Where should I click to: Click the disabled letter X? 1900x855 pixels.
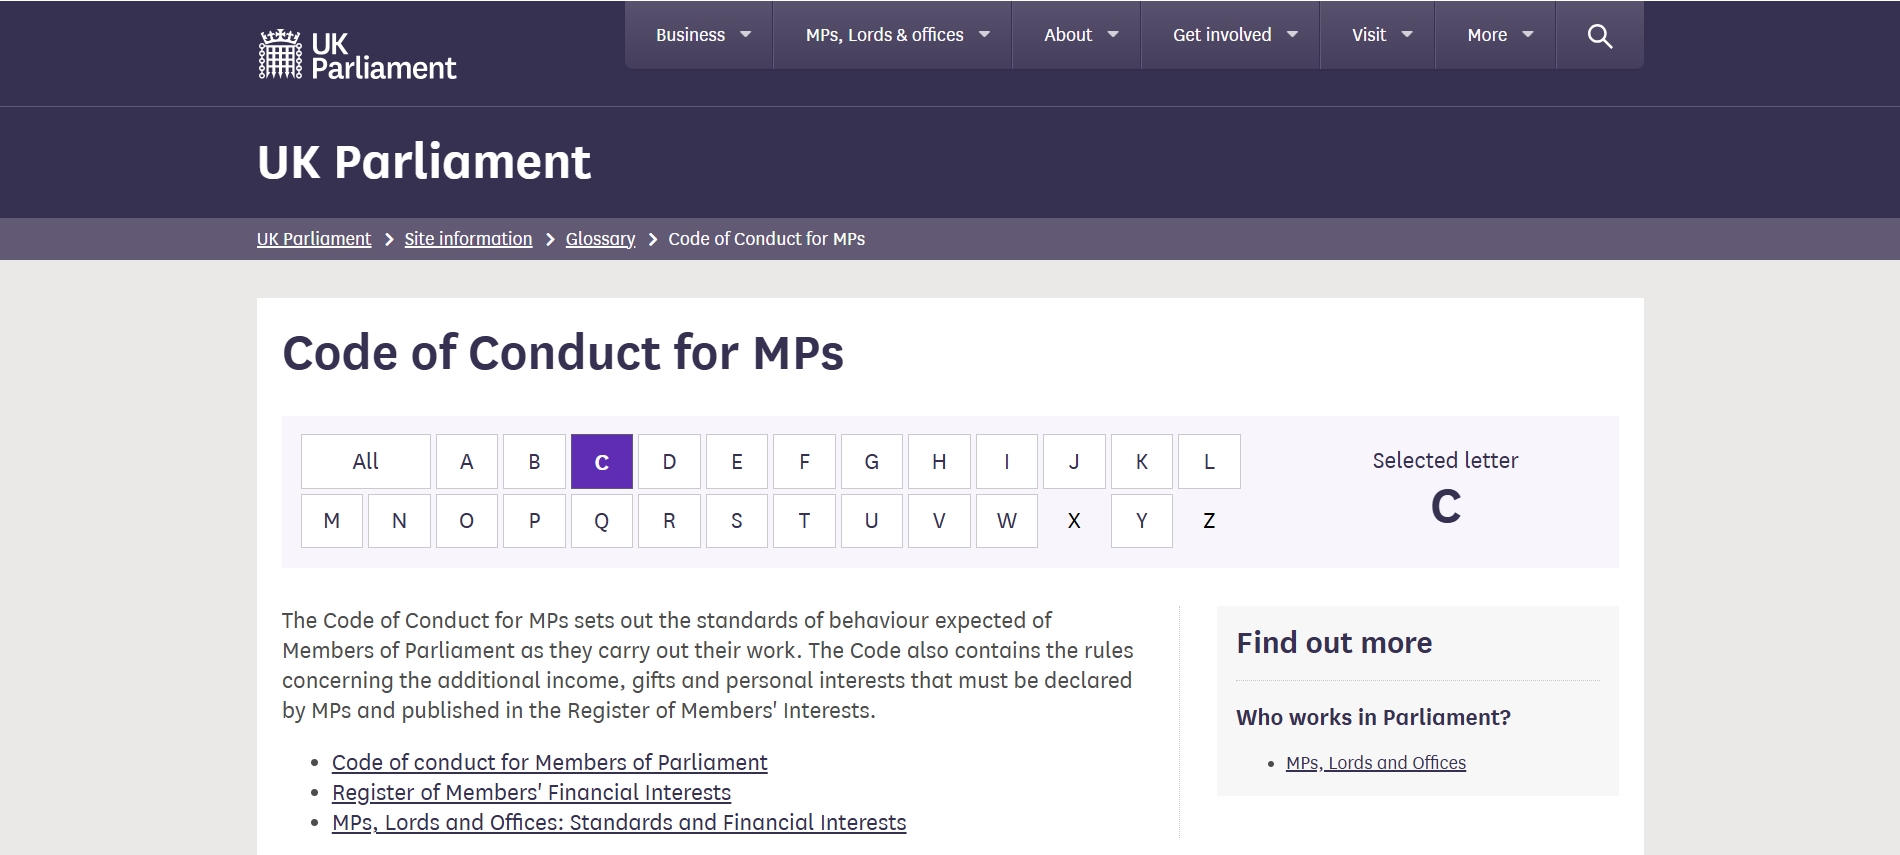coord(1074,521)
